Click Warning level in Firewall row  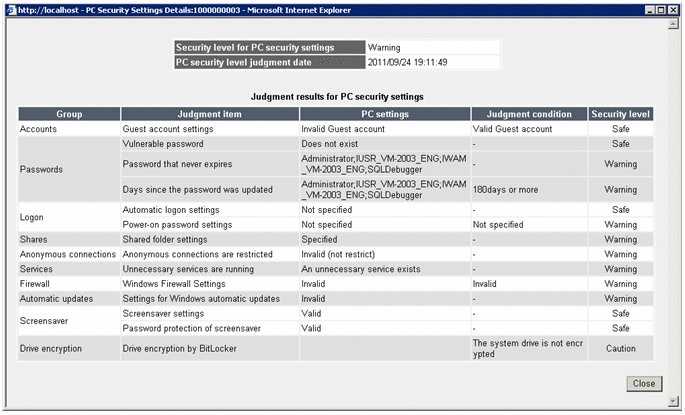pyautogui.click(x=620, y=284)
